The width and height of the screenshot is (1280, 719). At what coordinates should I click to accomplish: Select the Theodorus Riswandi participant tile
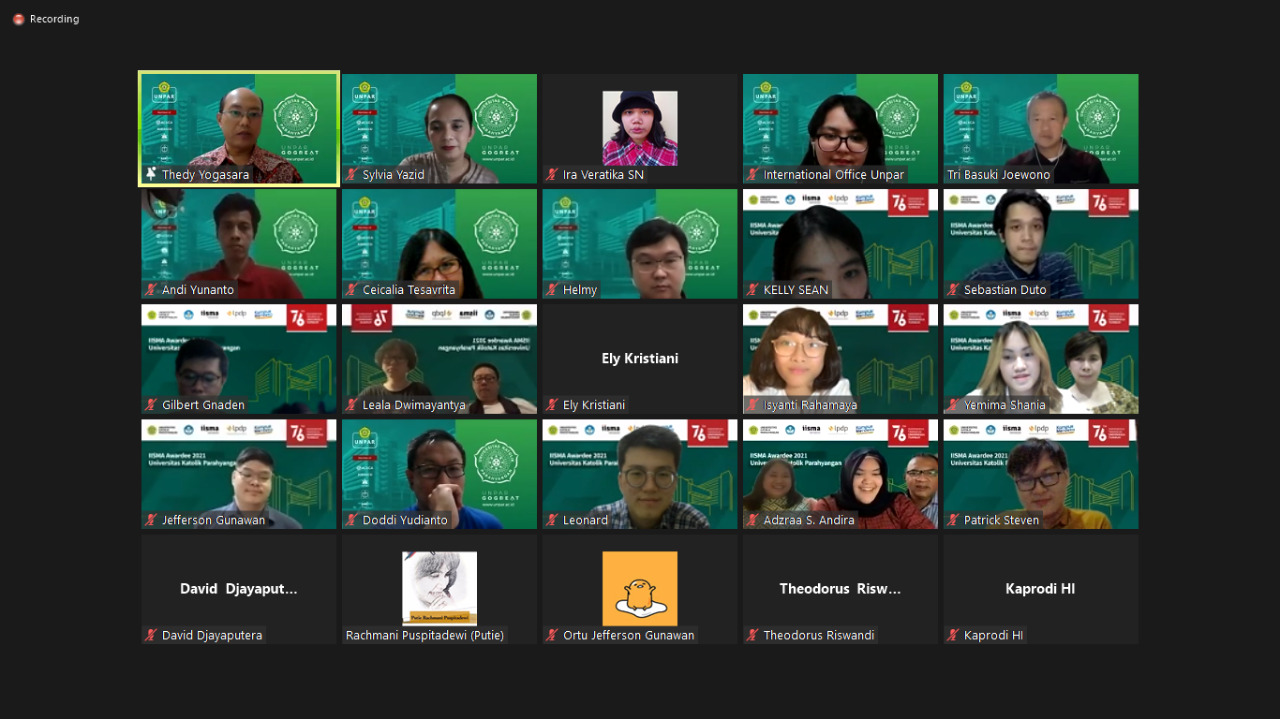tap(840, 588)
